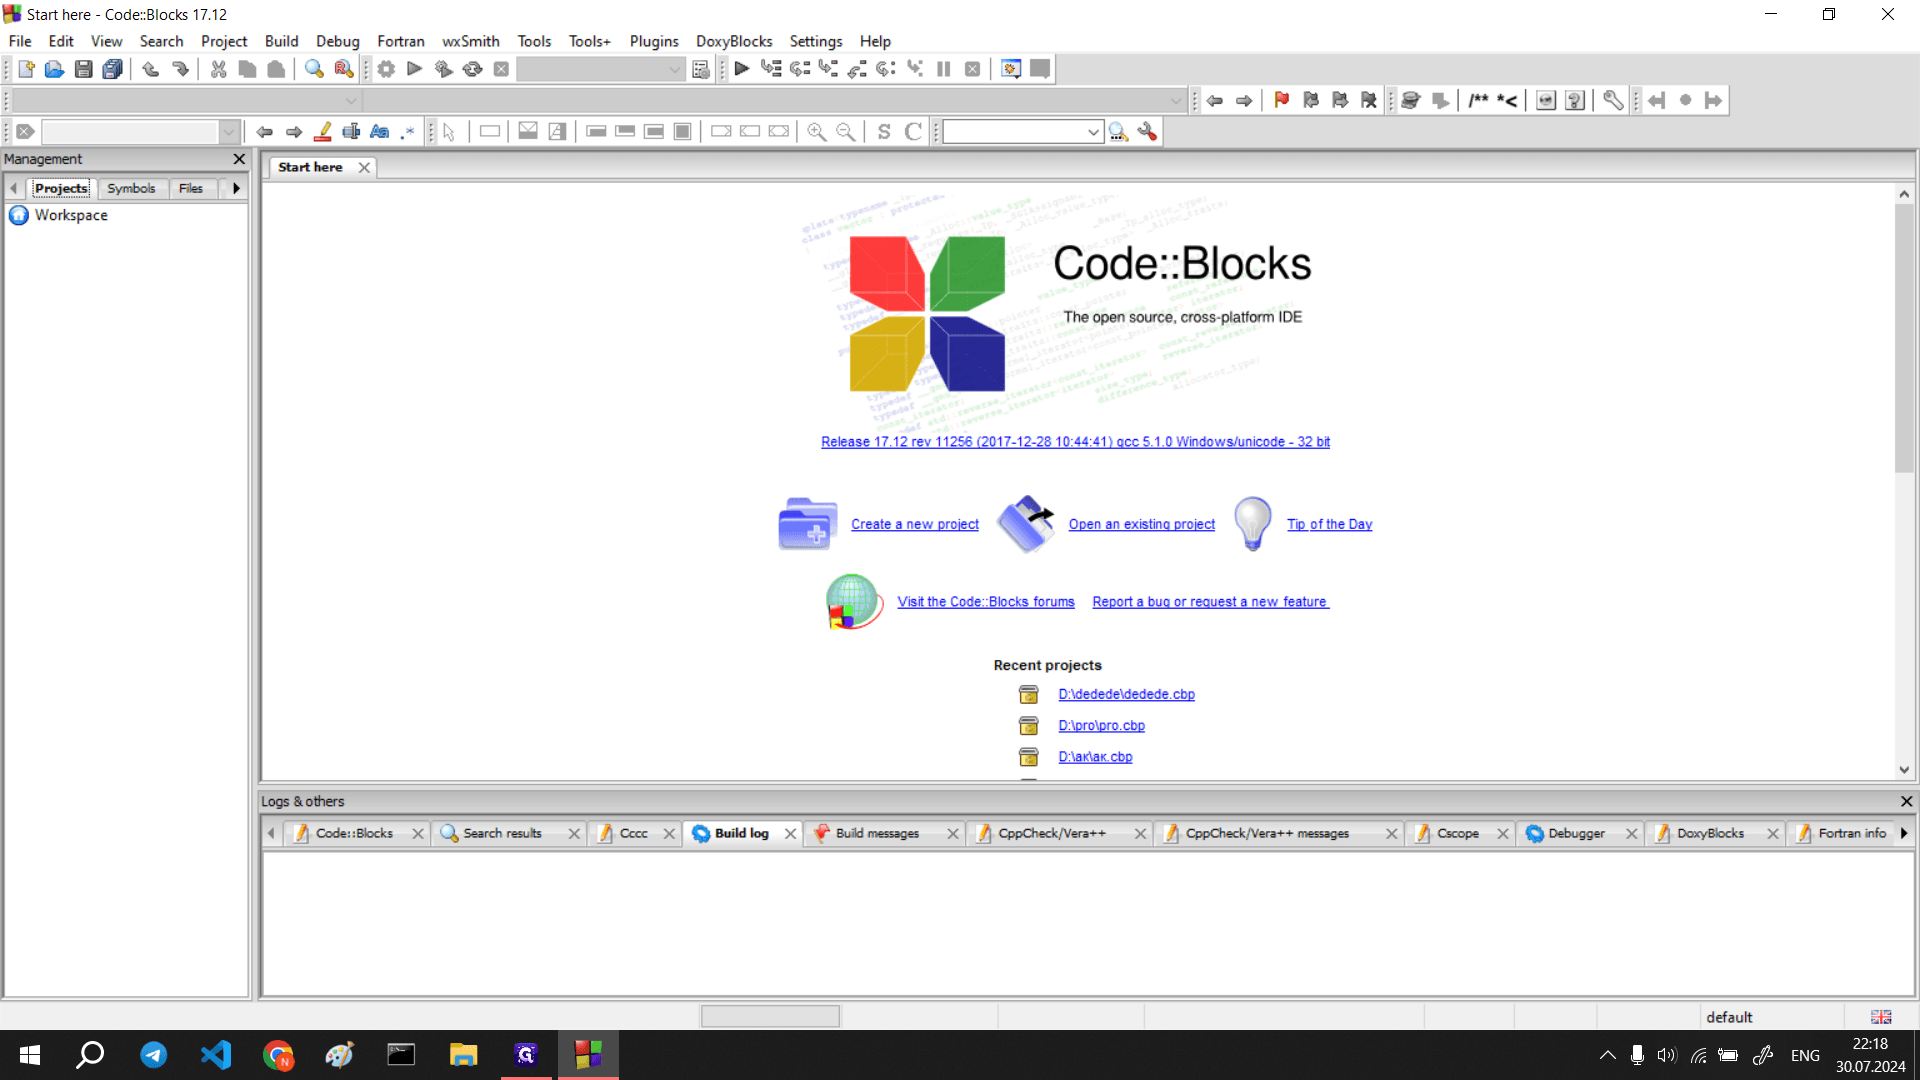The width and height of the screenshot is (1920, 1080).
Task: Click the Zoom out diagram icon
Action: click(x=846, y=132)
